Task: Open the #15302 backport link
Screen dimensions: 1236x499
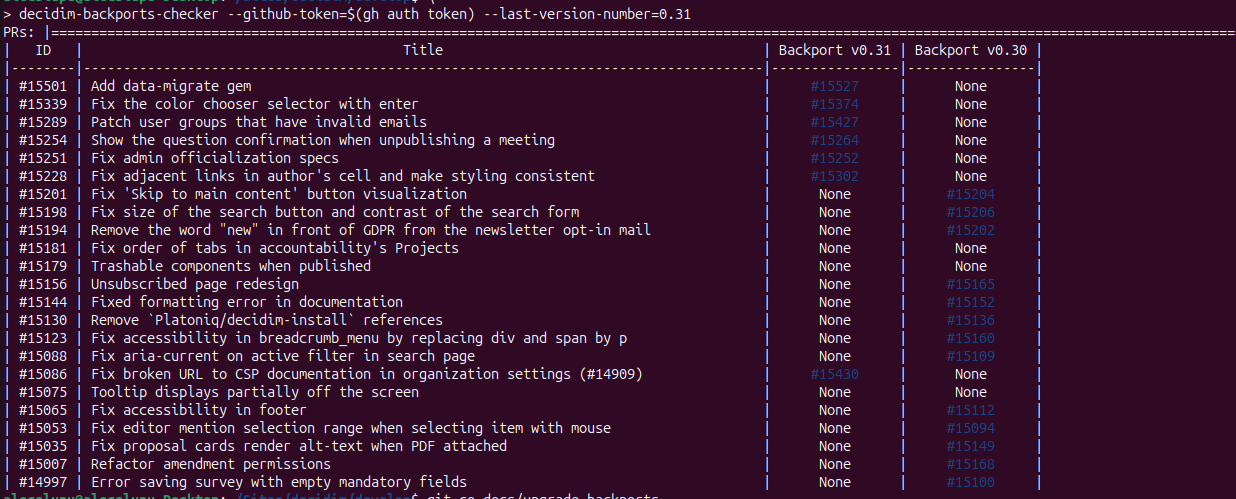Action: [x=834, y=176]
